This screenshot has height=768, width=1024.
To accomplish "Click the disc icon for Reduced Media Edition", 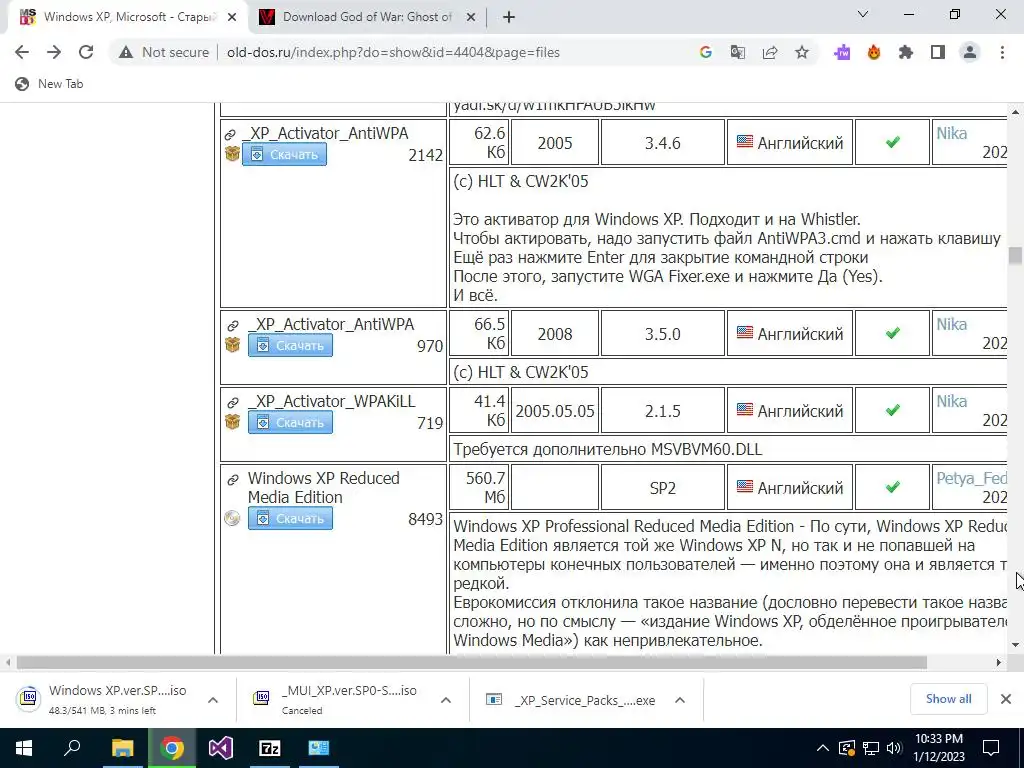I will tap(232, 518).
